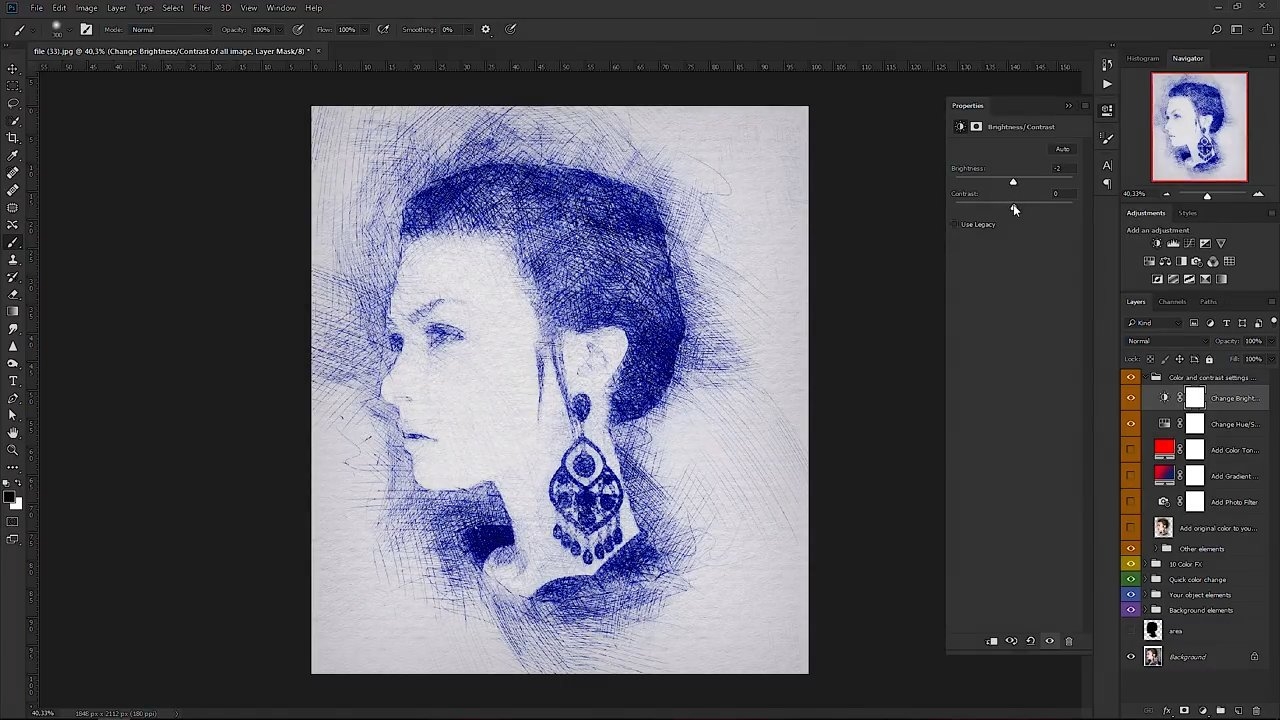This screenshot has height=720, width=1280.
Task: Expand the Your object elements group
Action: (x=1146, y=595)
